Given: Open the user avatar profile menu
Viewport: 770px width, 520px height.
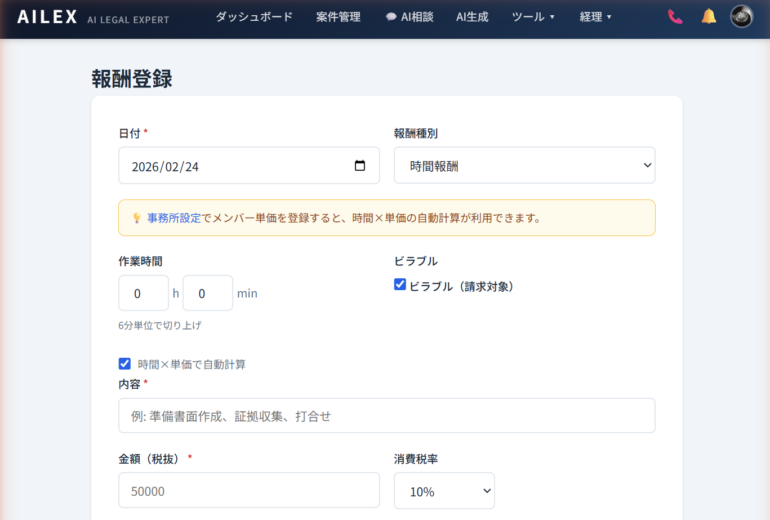Looking at the screenshot, I should tap(741, 17).
